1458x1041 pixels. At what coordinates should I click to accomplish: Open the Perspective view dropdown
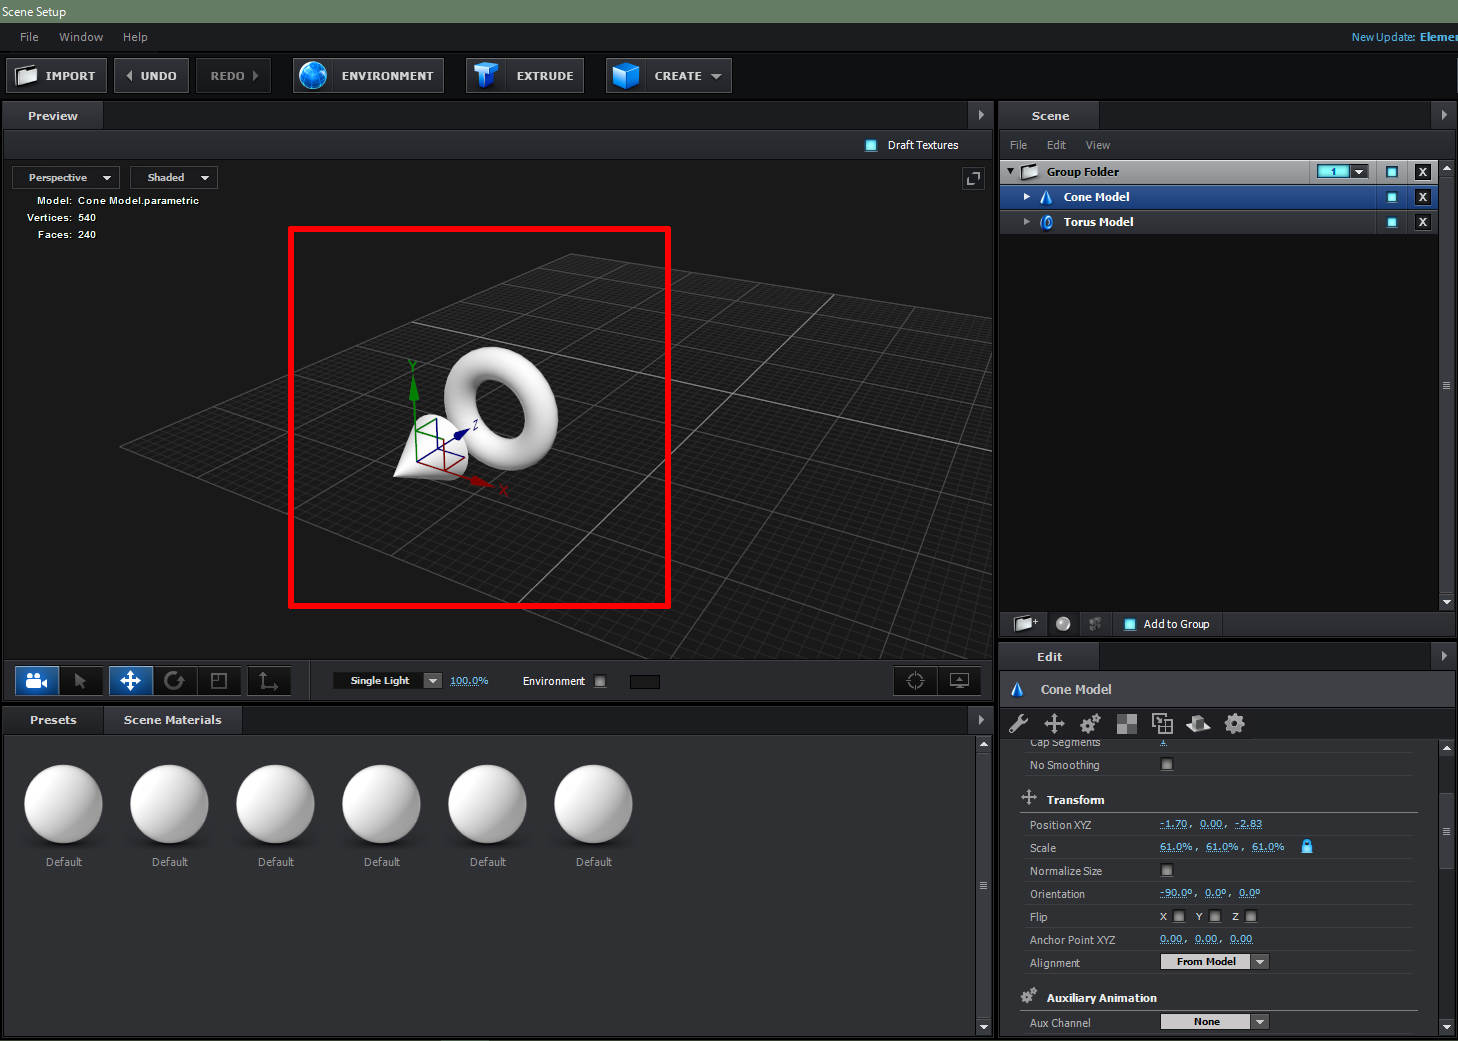(x=66, y=177)
